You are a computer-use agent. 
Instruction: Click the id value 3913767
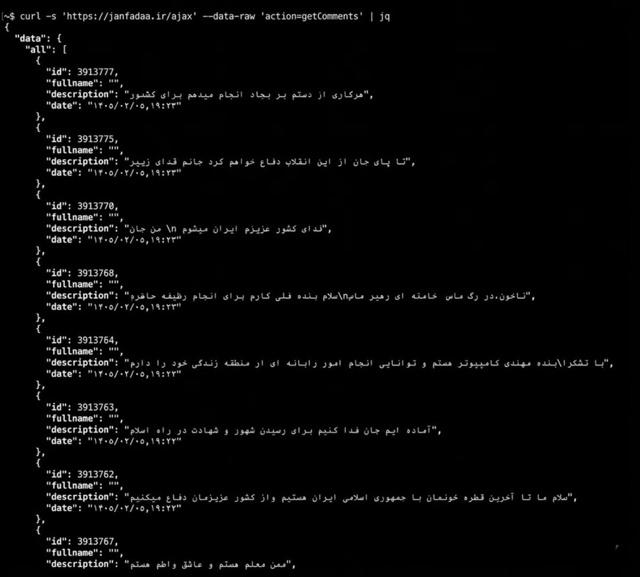[96, 541]
